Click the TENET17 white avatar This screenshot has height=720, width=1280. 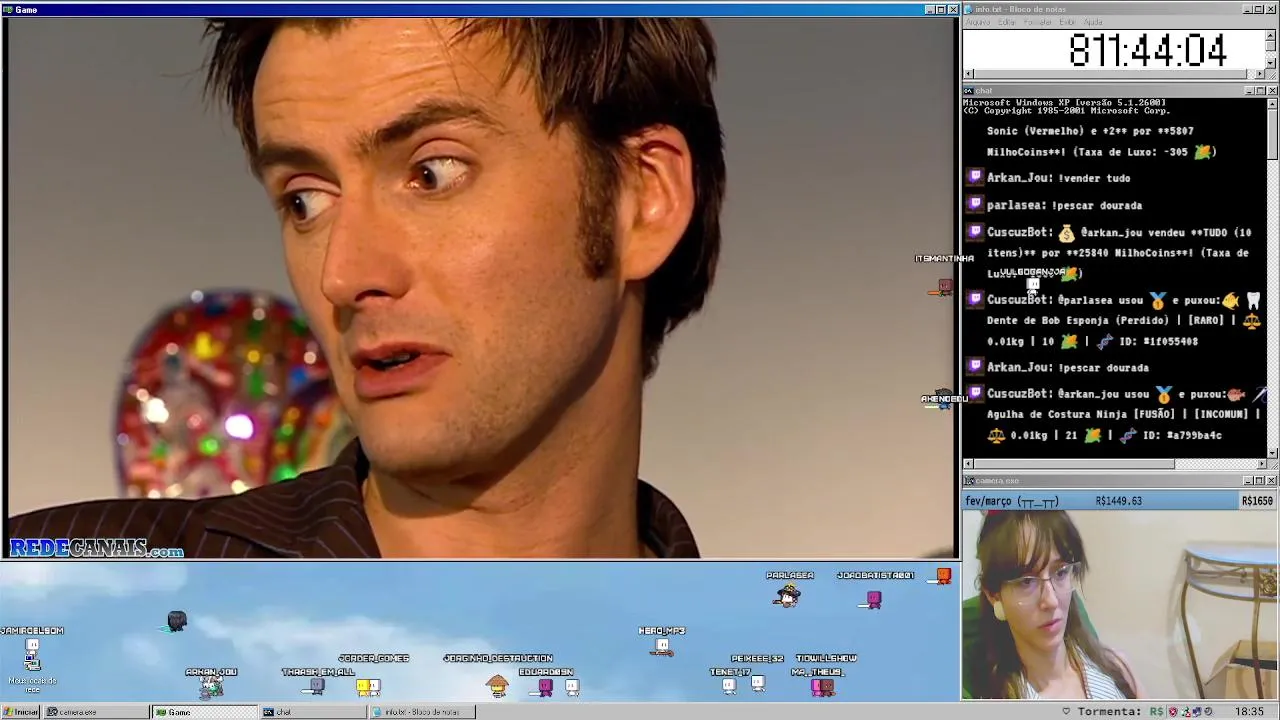729,686
